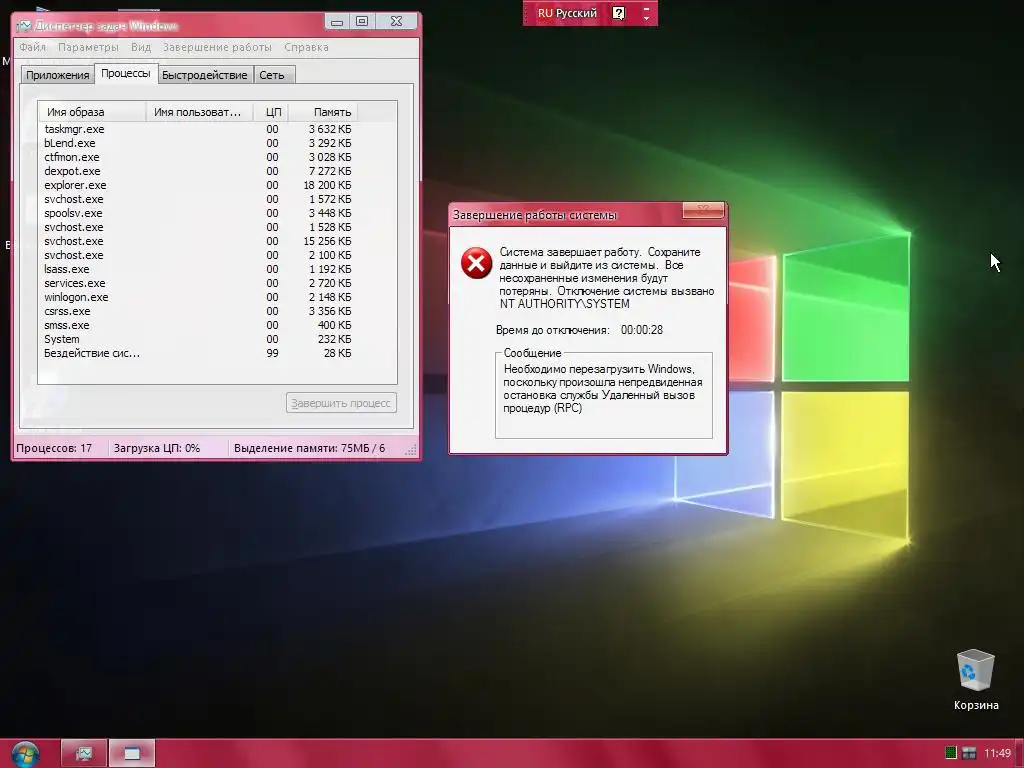Close the Task Manager window
1024x768 pixels.
click(x=396, y=22)
